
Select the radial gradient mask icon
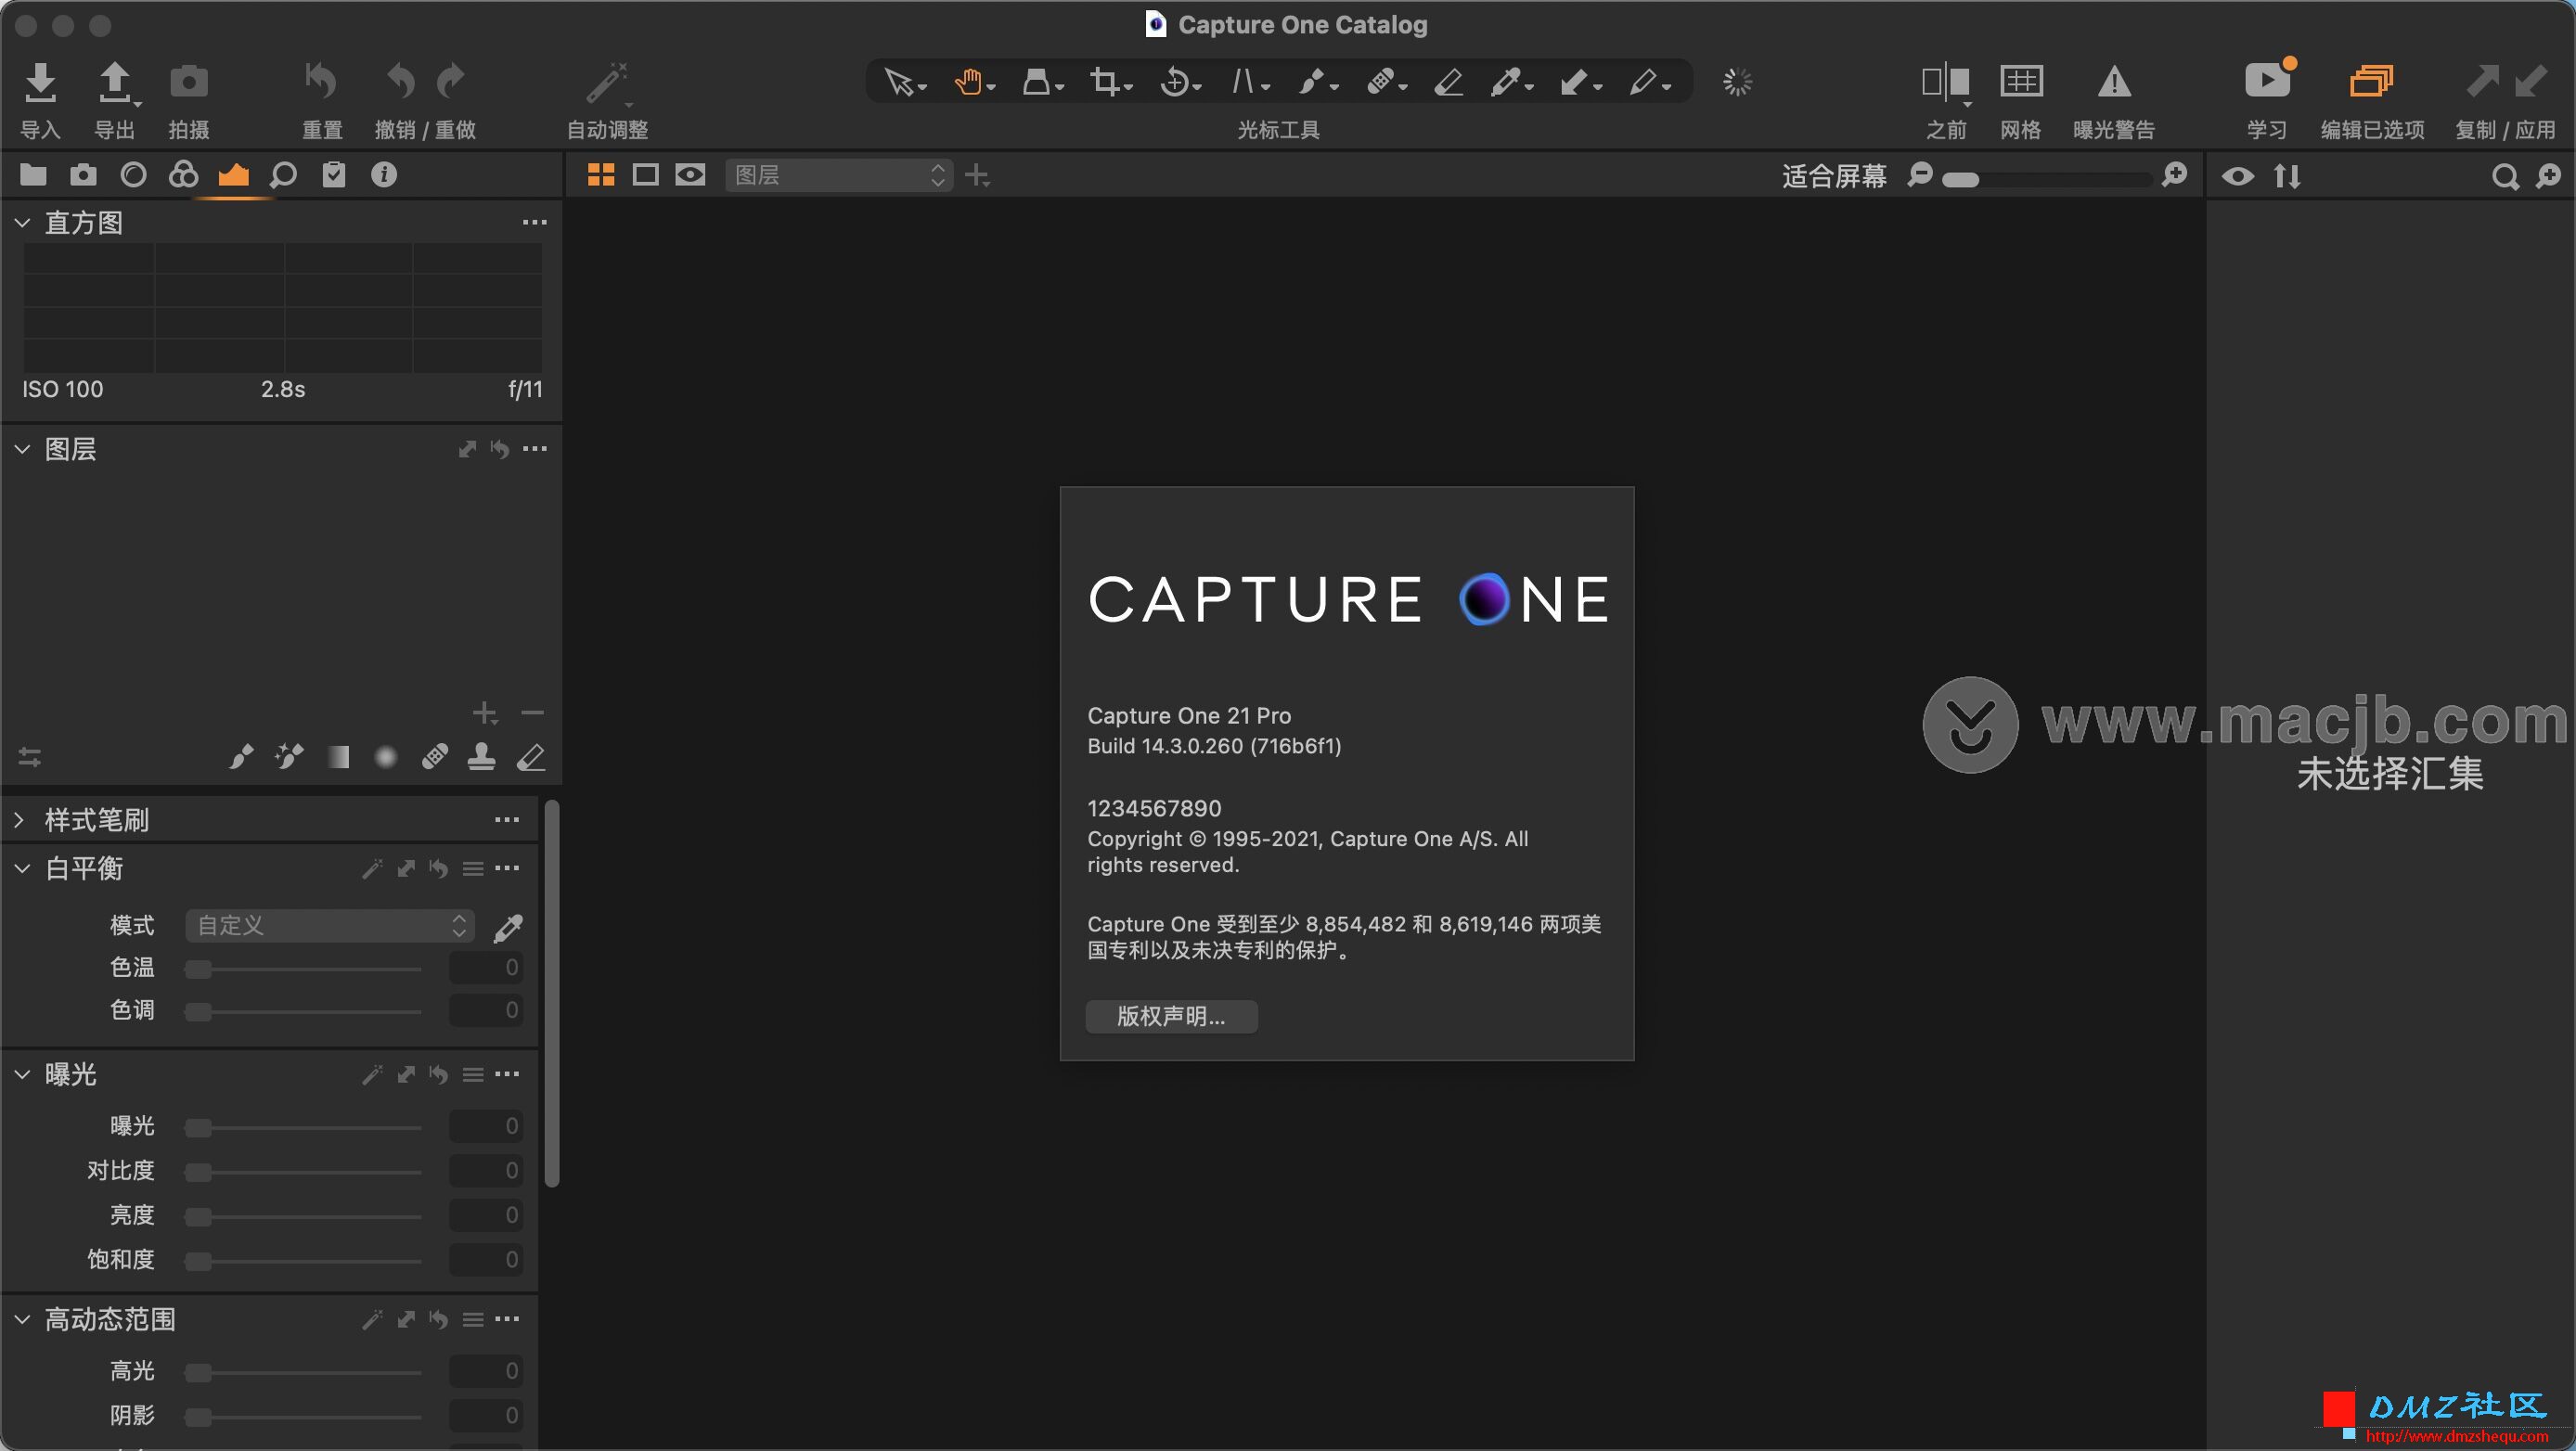(385, 757)
